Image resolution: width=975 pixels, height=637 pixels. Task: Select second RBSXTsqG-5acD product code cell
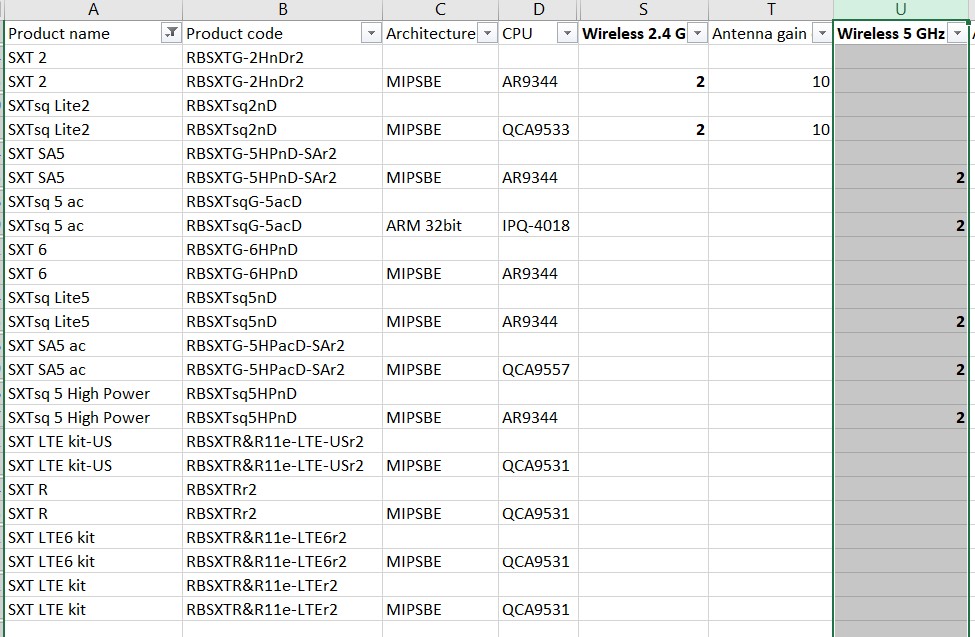(x=282, y=226)
